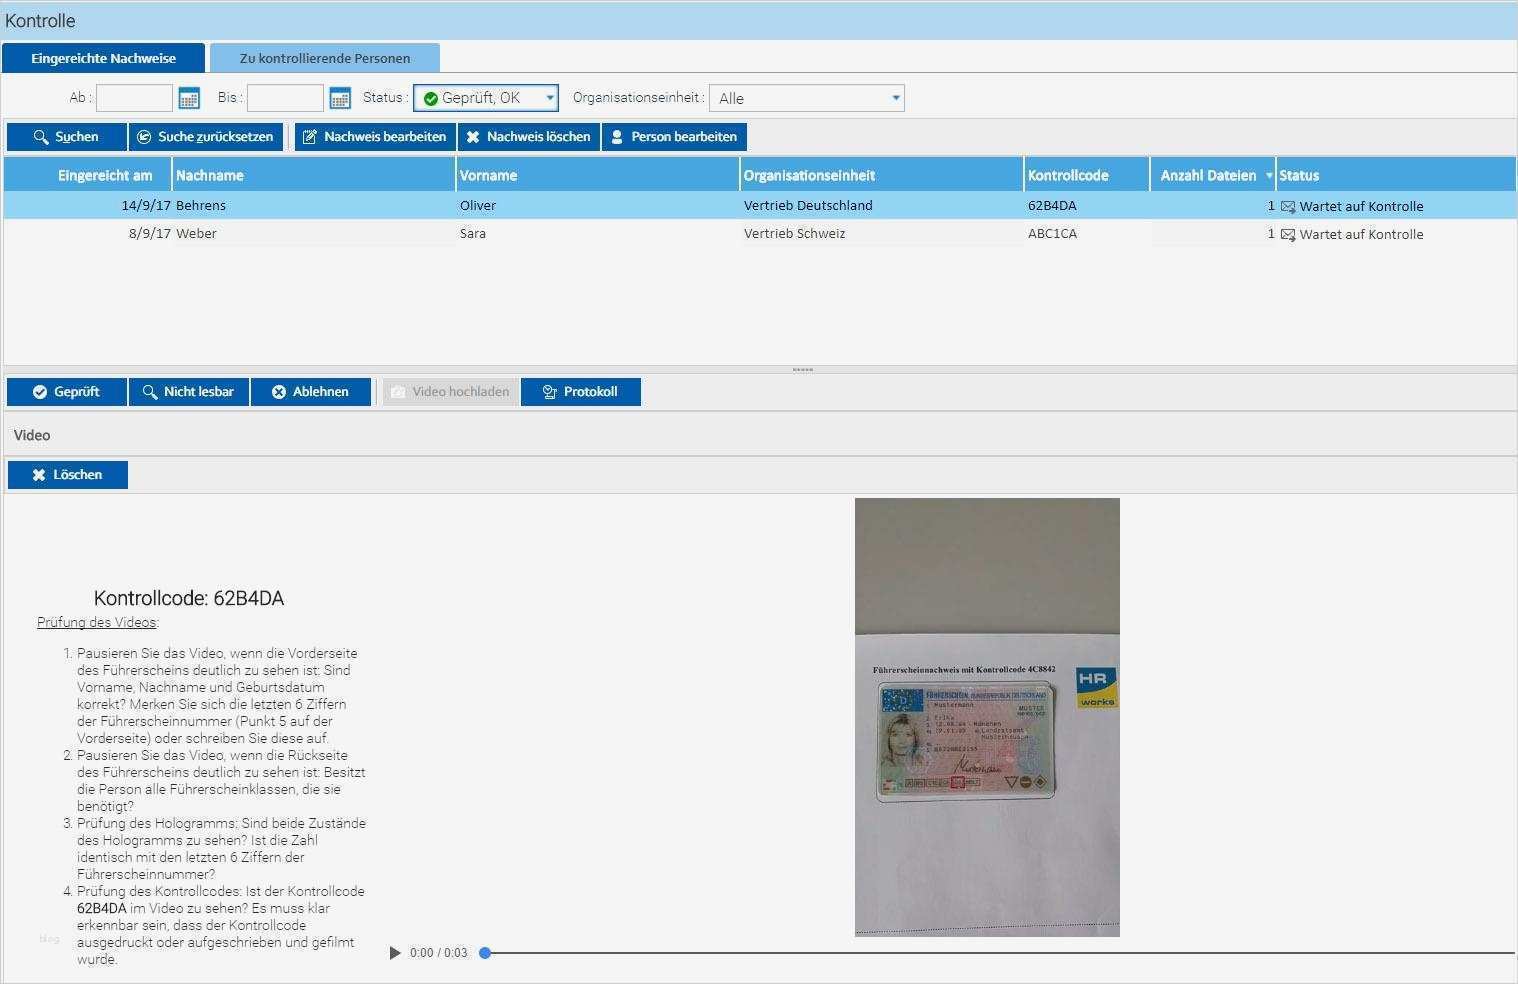Focus the Ab date input field
1518x984 pixels.
134,98
